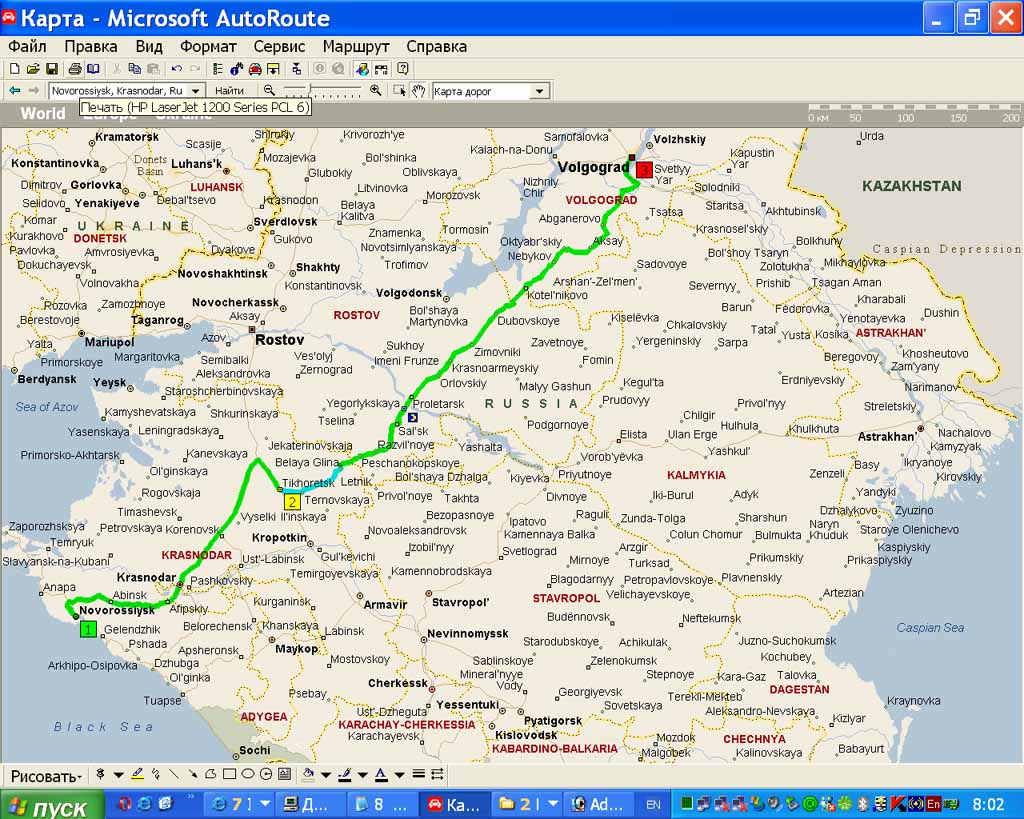The height and width of the screenshot is (819, 1024).
Task: Open a saved map file
Action: tap(33, 69)
